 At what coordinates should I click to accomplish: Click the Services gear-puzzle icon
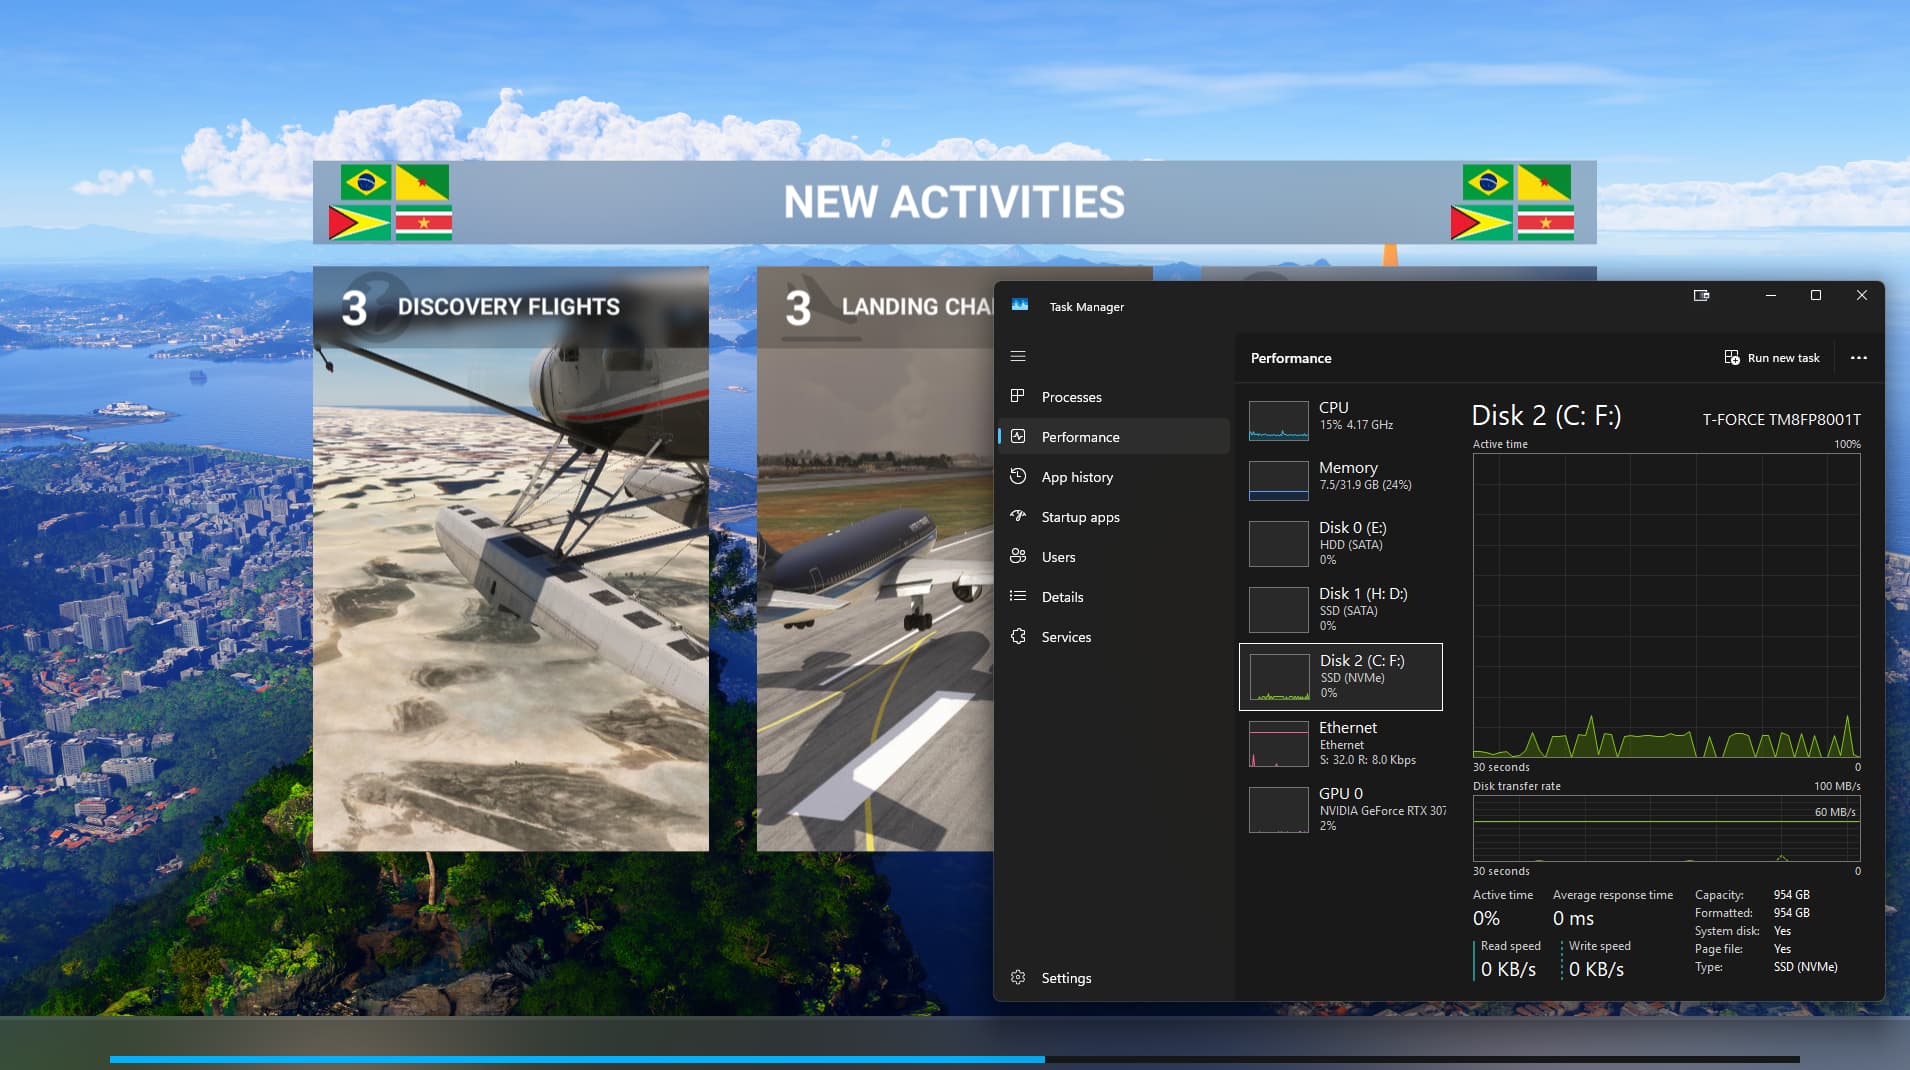[x=1018, y=636]
